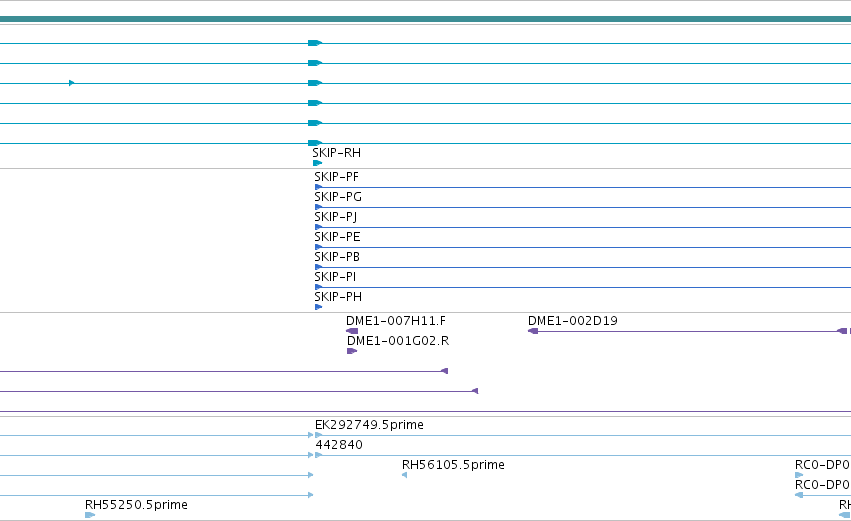
Task: Click the DME1-001G02.R label
Action: click(x=398, y=341)
